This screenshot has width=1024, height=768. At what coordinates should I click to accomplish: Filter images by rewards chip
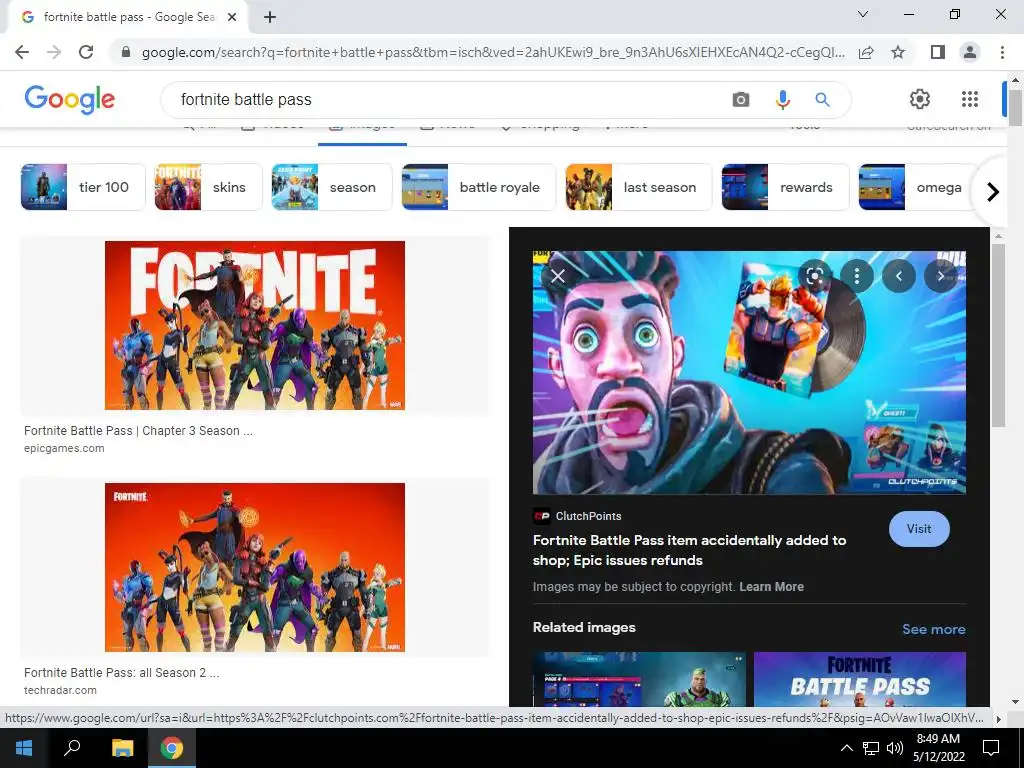tap(786, 187)
